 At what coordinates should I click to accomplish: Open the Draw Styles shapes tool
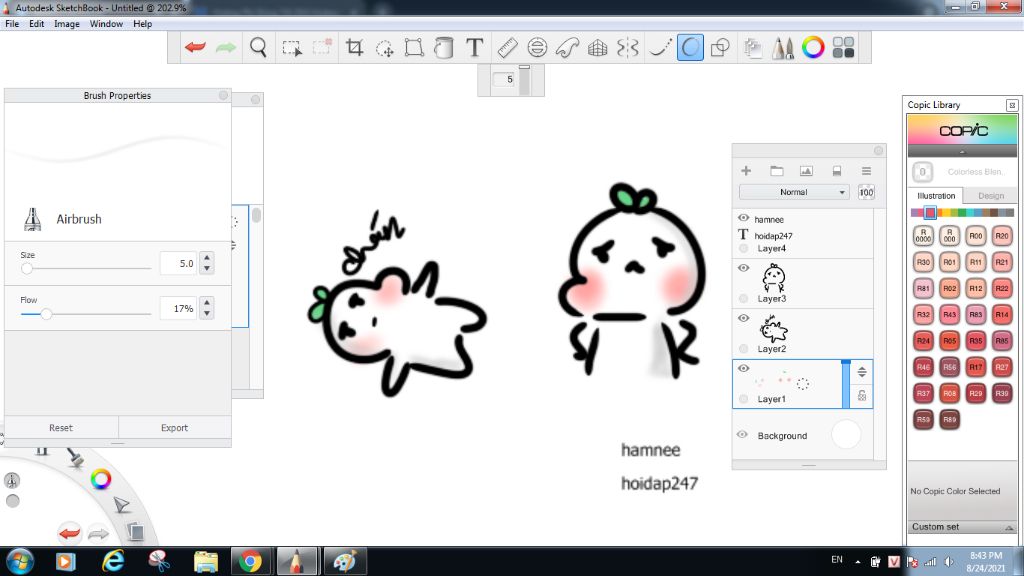click(x=720, y=48)
